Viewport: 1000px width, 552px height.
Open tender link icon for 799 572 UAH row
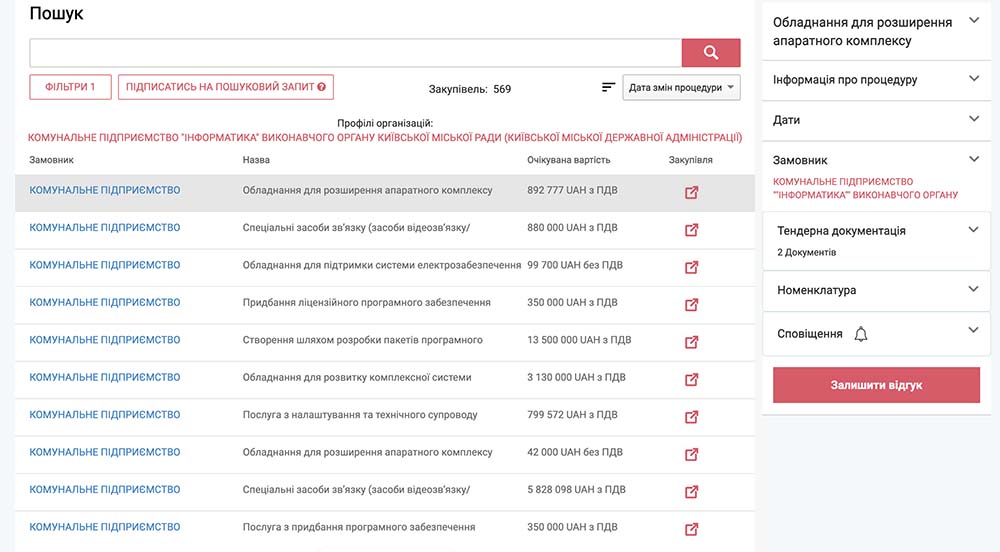point(691,417)
